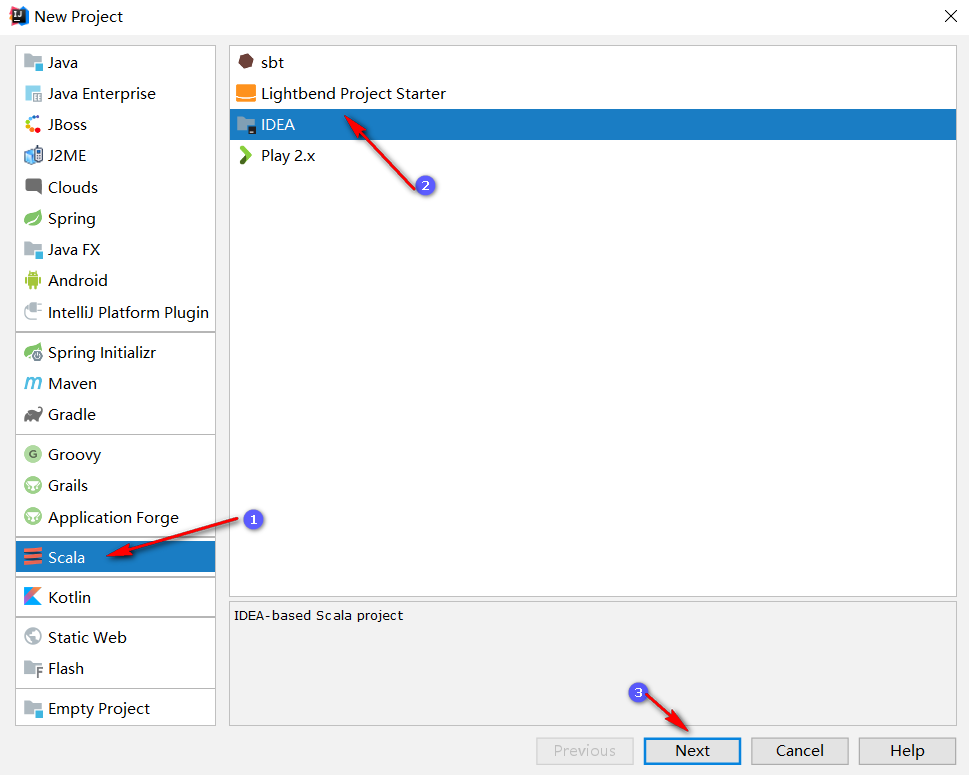Cancel the New Project dialog
Image resolution: width=969 pixels, height=775 pixels.
point(800,750)
